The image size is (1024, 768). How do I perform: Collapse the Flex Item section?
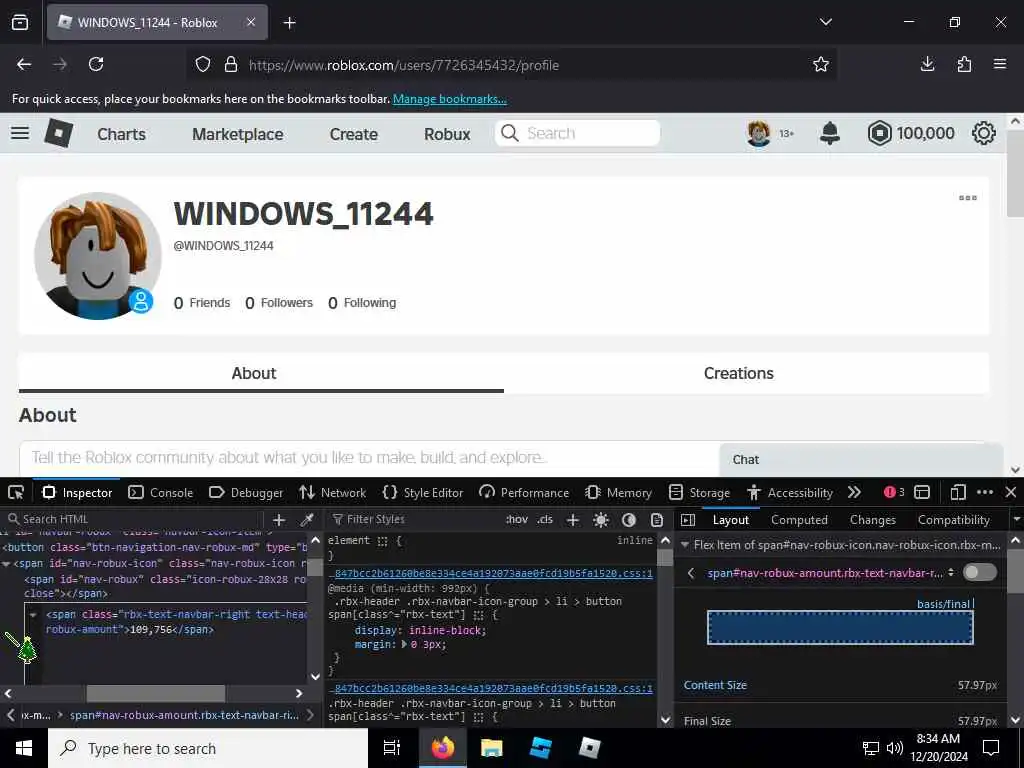(x=684, y=545)
